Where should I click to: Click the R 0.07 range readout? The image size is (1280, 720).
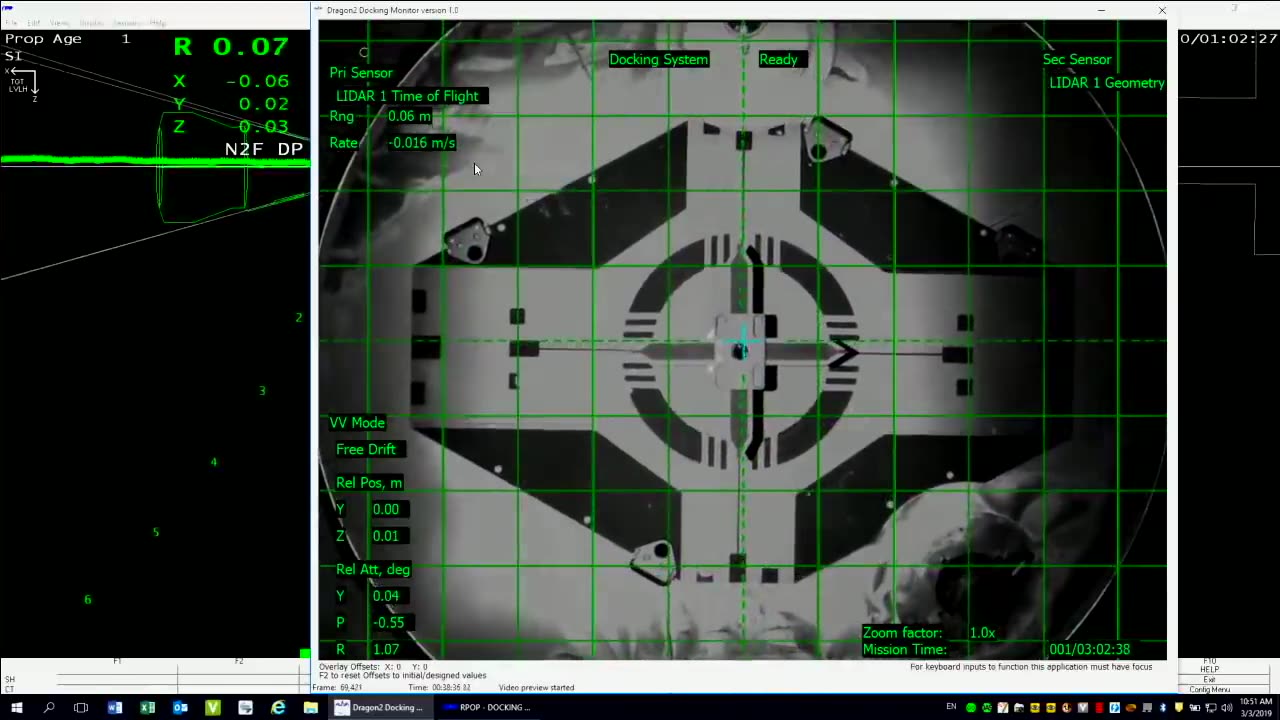tap(231, 46)
